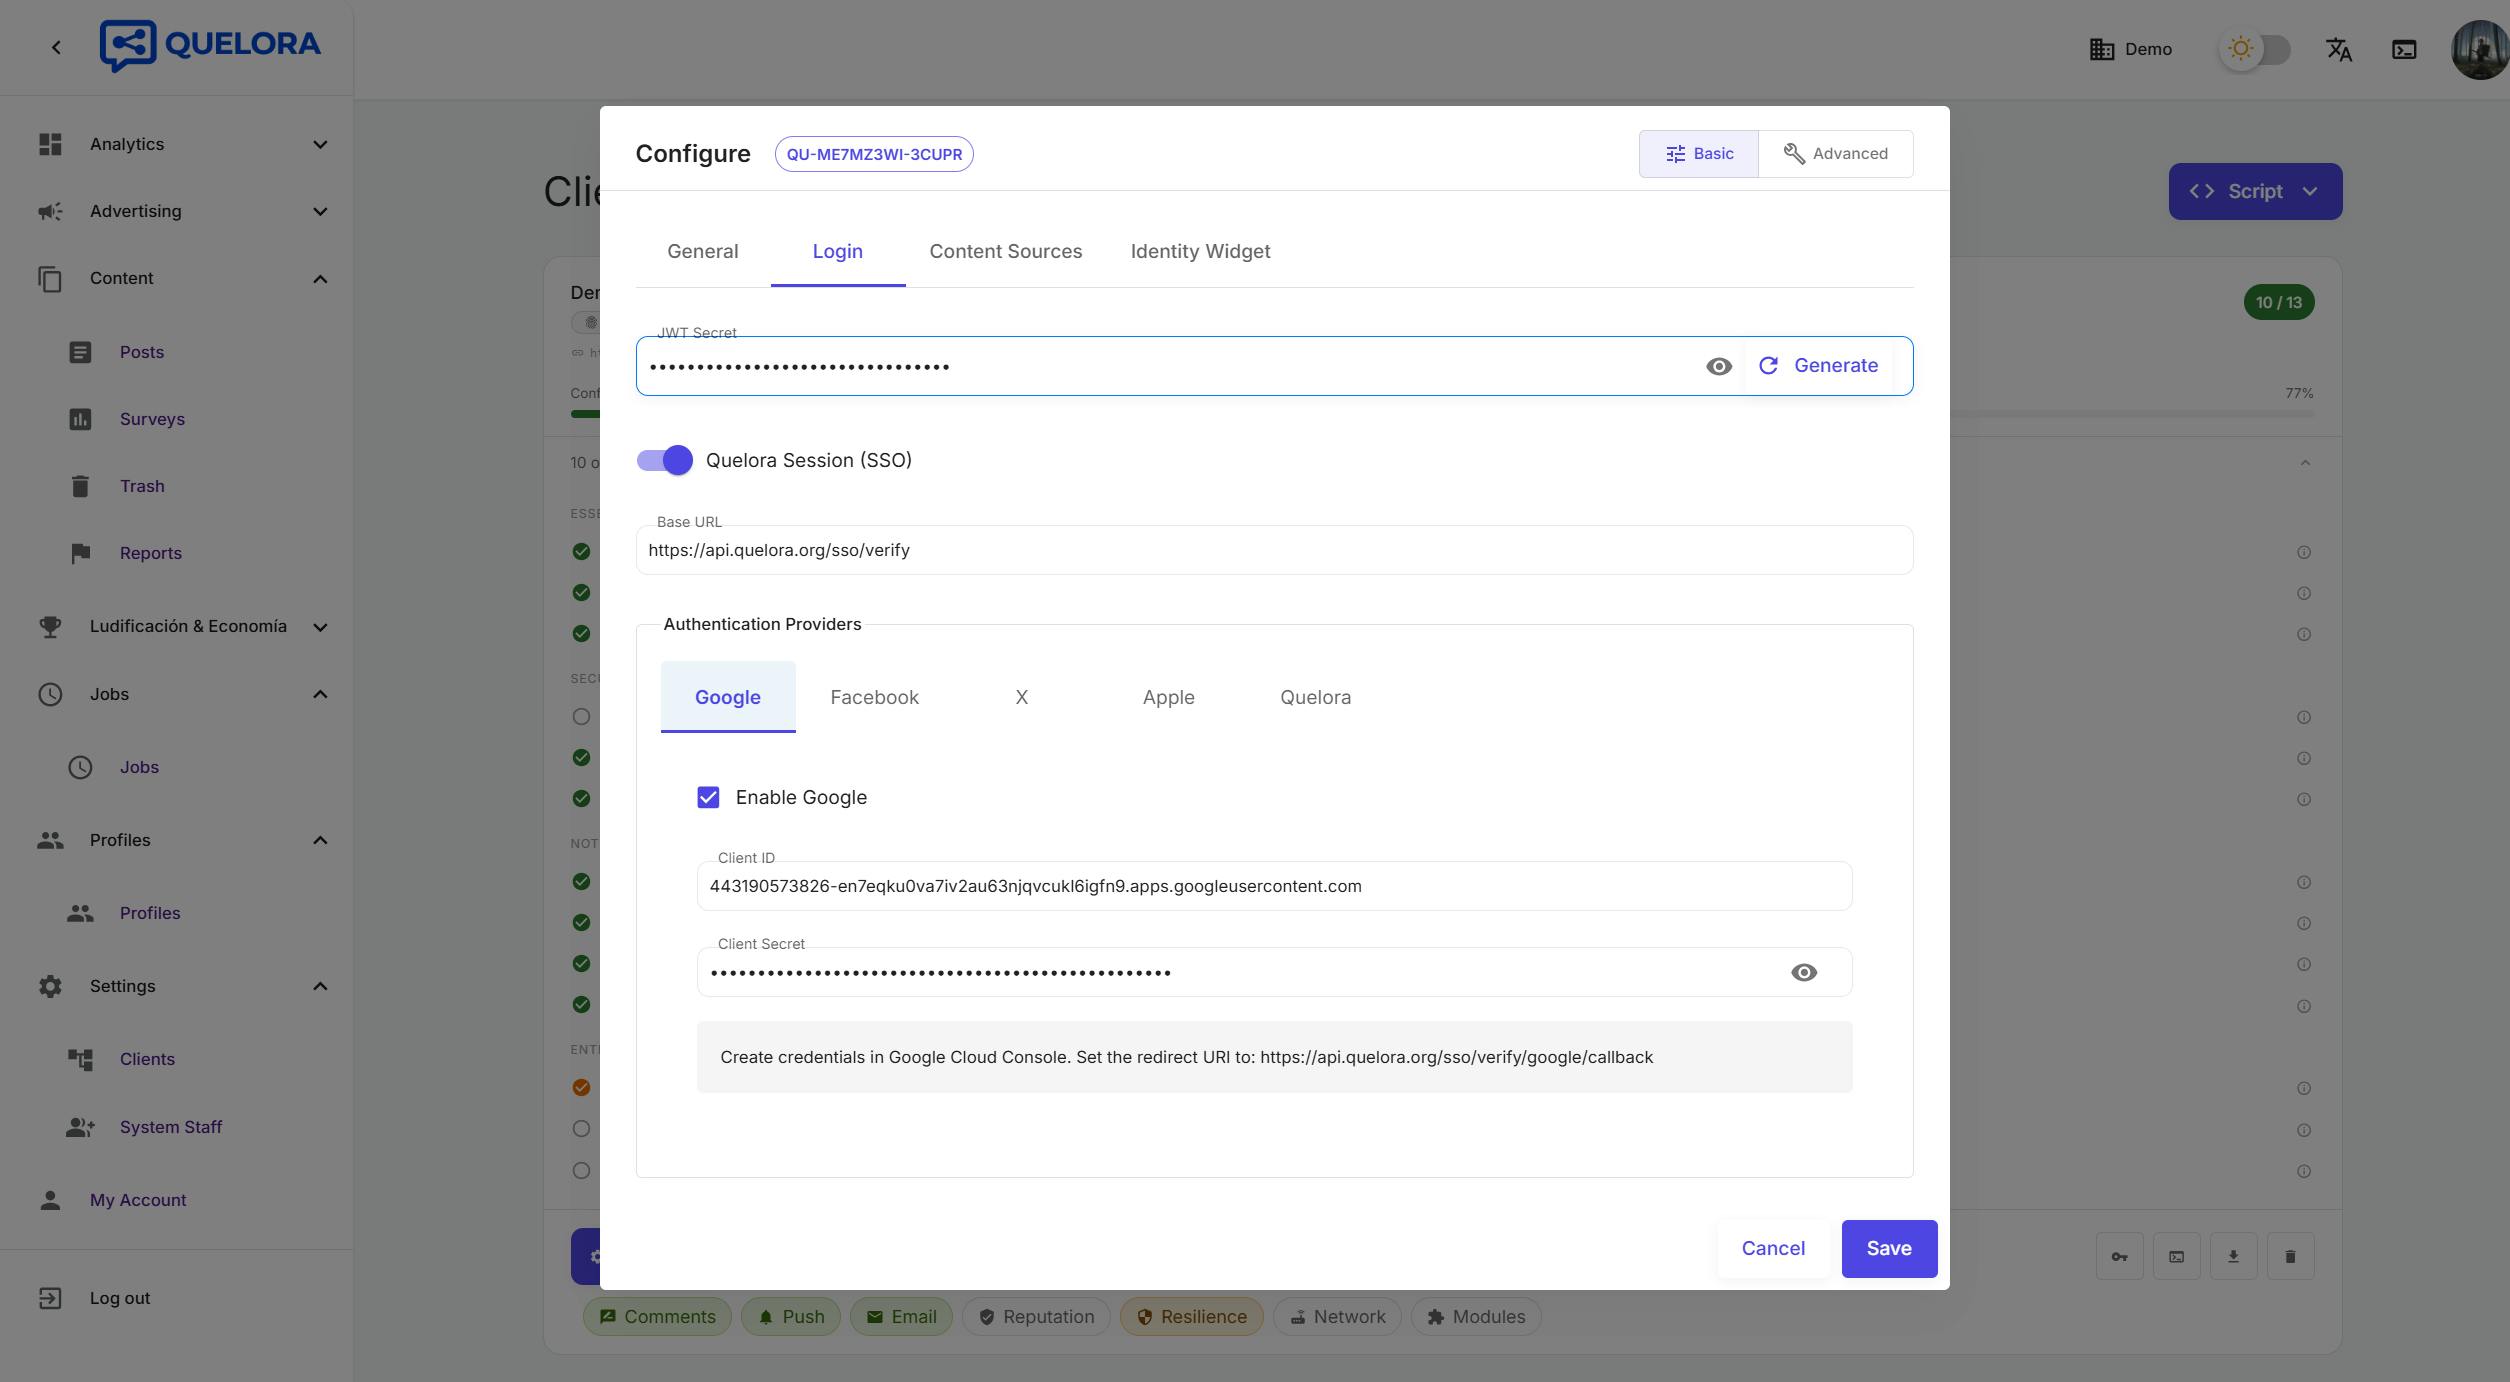Select the Login tab
Viewport: 2510px width, 1382px height.
pyautogui.click(x=838, y=252)
